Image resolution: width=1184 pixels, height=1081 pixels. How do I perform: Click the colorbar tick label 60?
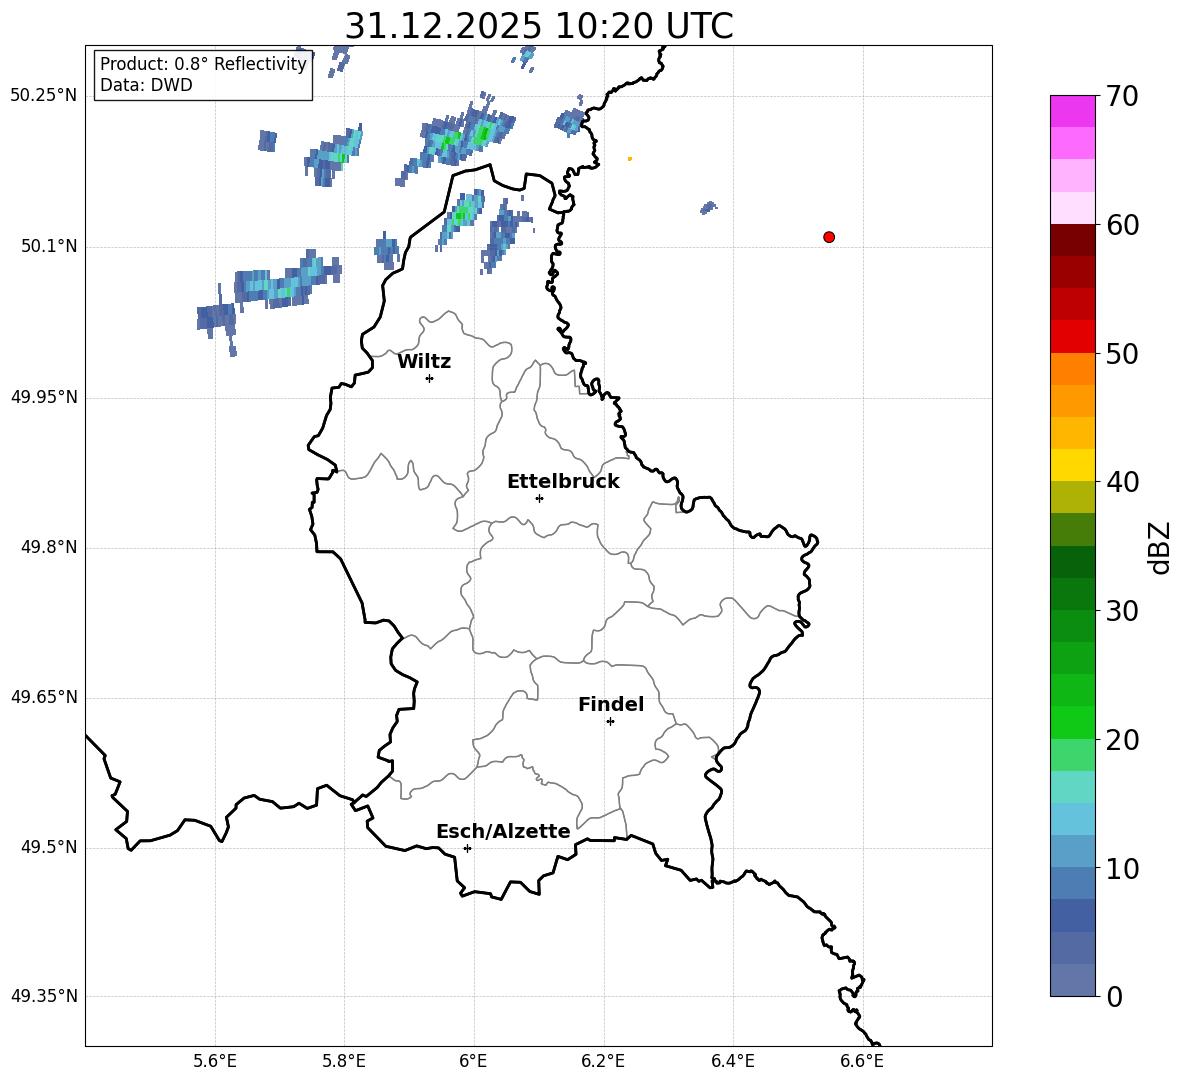(1122, 225)
